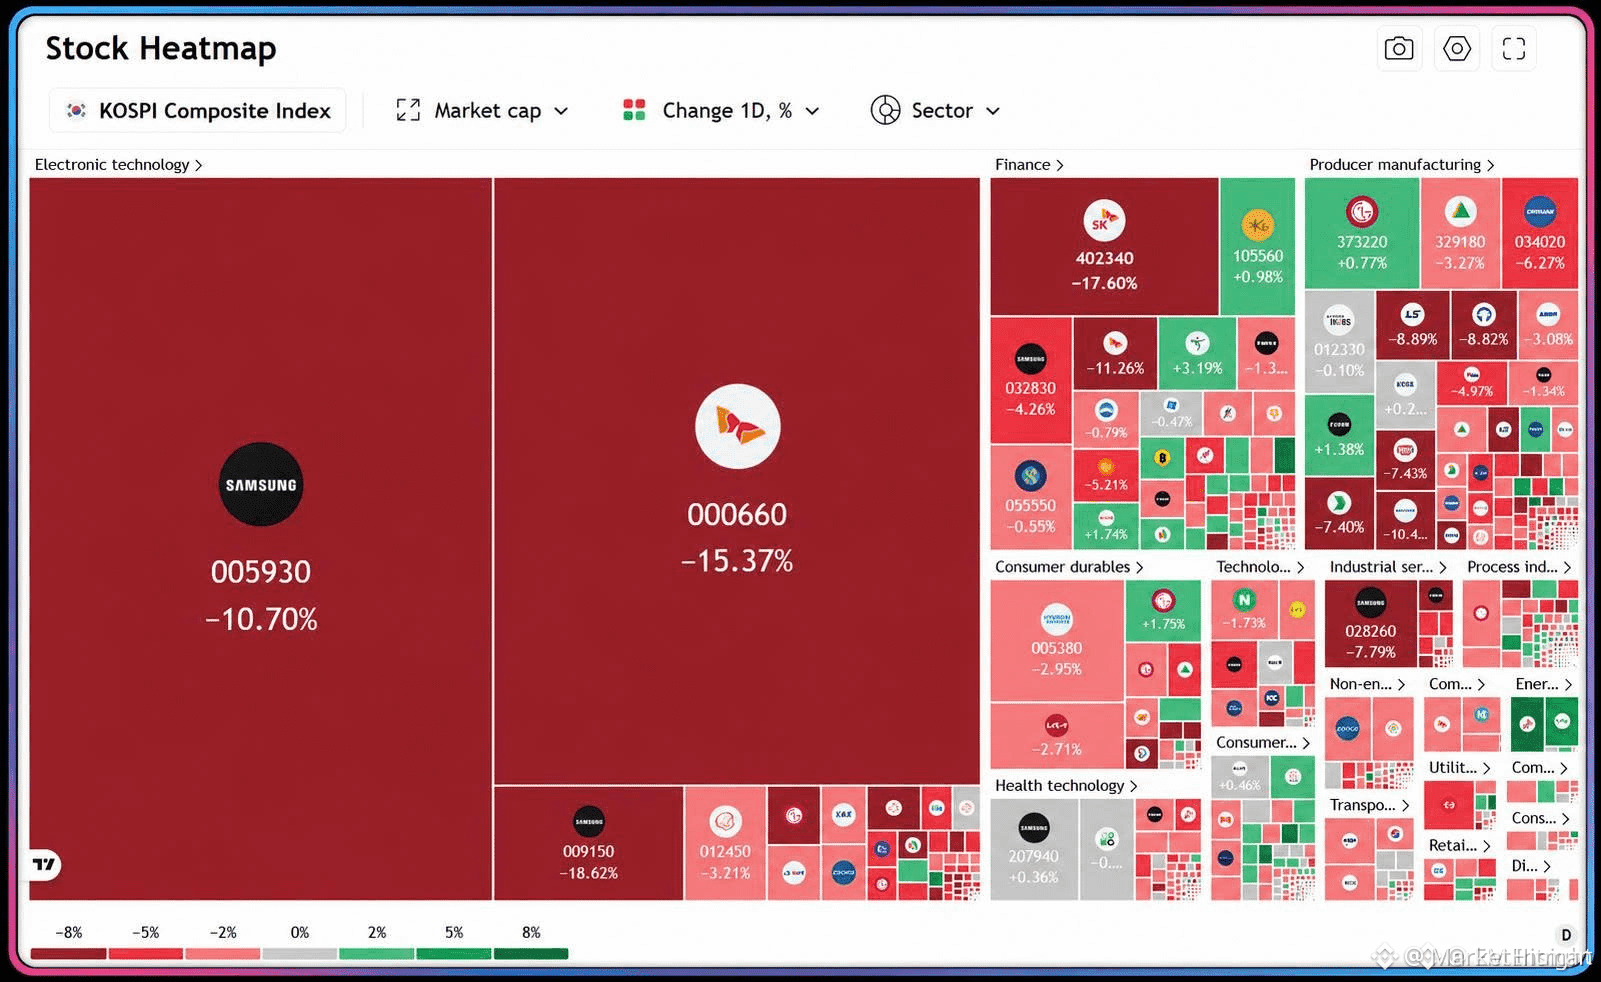Screen dimensions: 1601x982
Task: Open the "Transpo..." sector header
Action: pyautogui.click(x=1369, y=804)
